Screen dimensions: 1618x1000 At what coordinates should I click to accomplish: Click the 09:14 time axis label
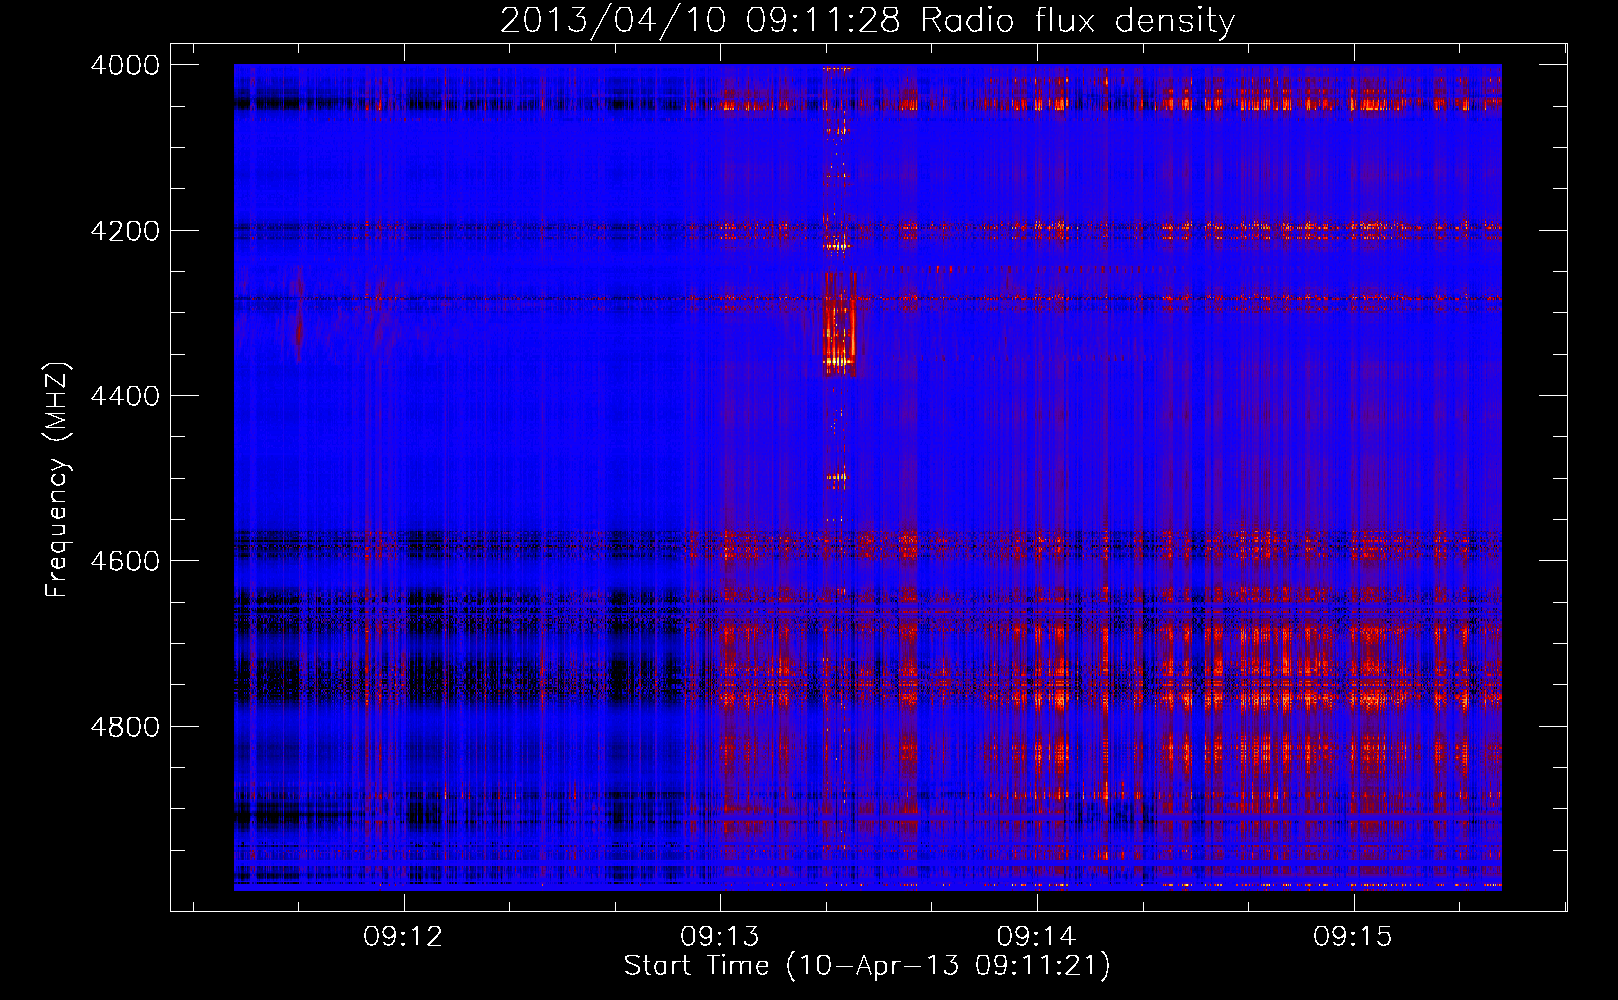coord(1037,936)
